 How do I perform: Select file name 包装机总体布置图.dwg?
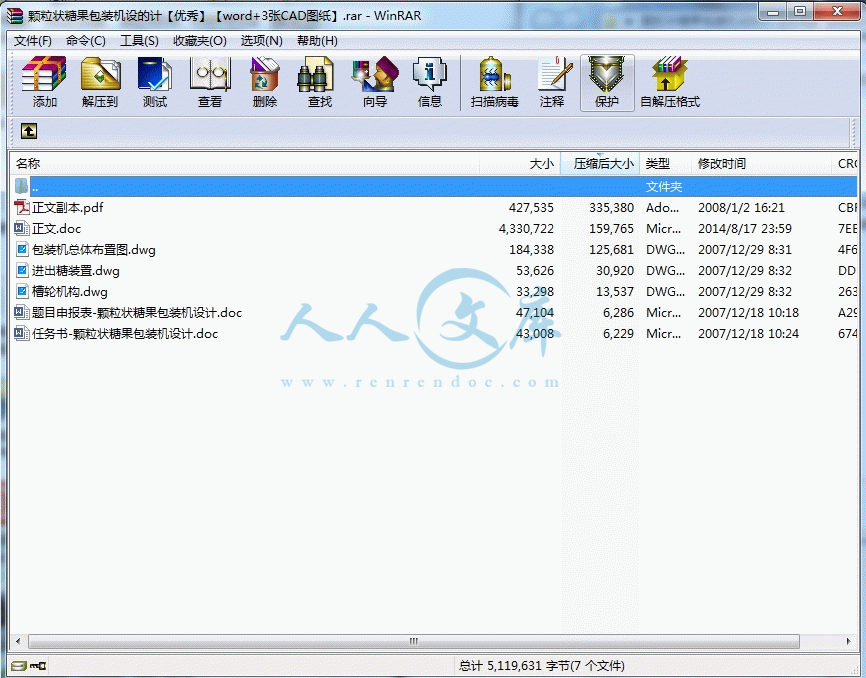[94, 250]
